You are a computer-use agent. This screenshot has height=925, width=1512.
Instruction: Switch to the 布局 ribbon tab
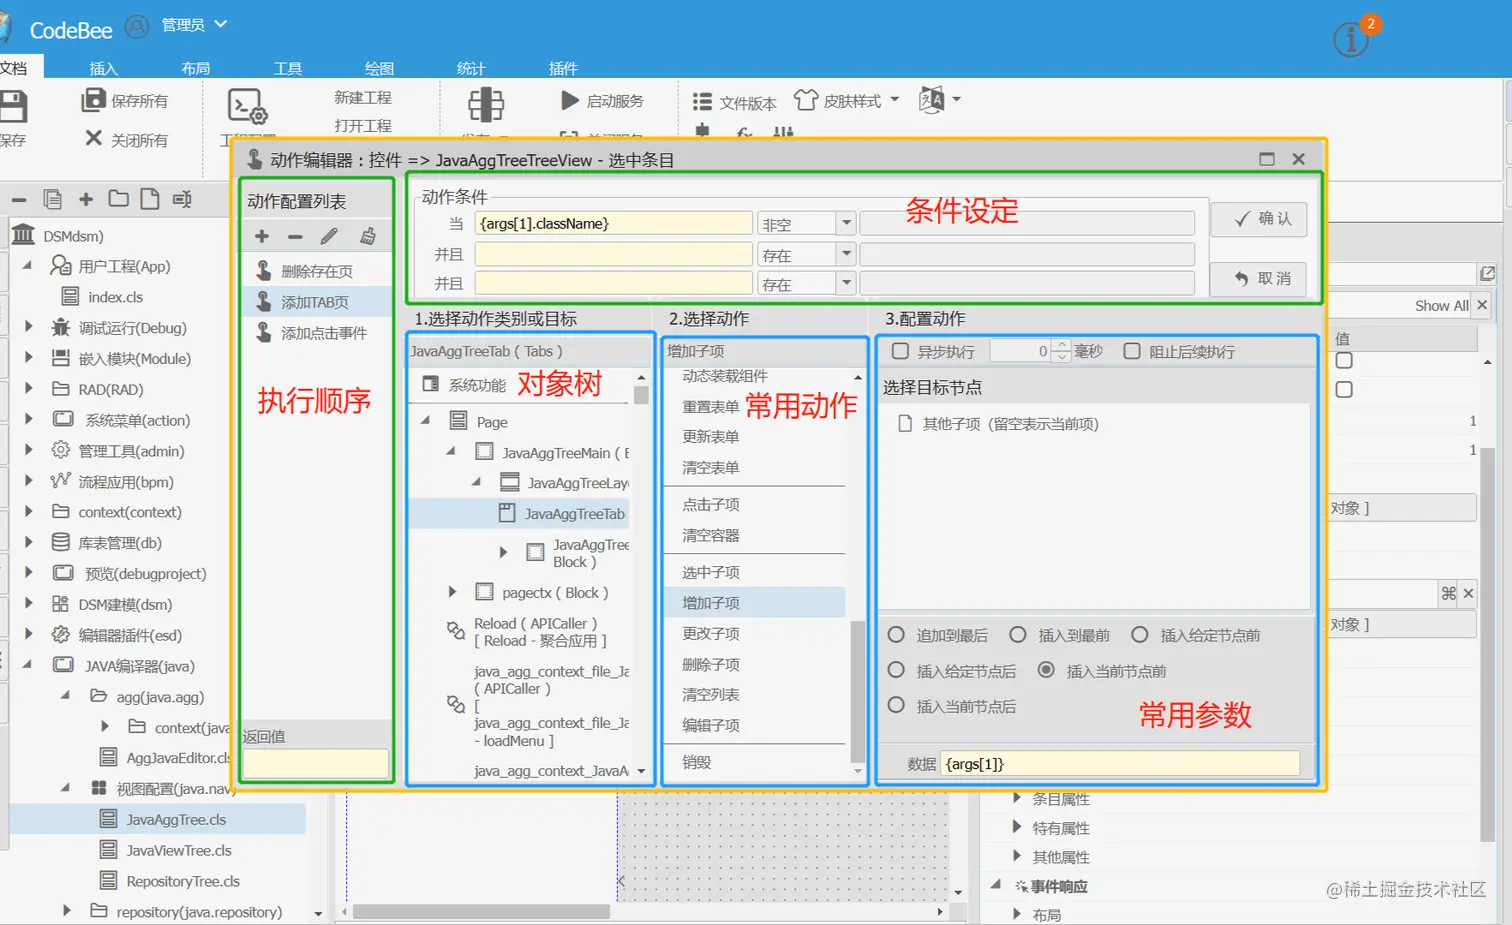point(196,68)
